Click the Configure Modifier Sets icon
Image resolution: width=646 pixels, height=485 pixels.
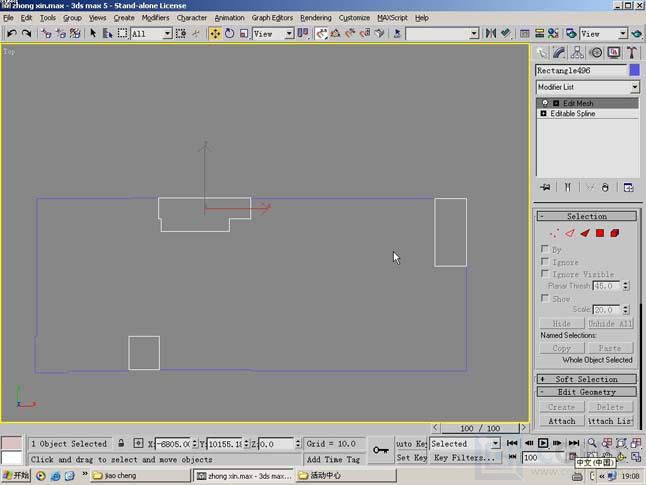click(x=629, y=187)
